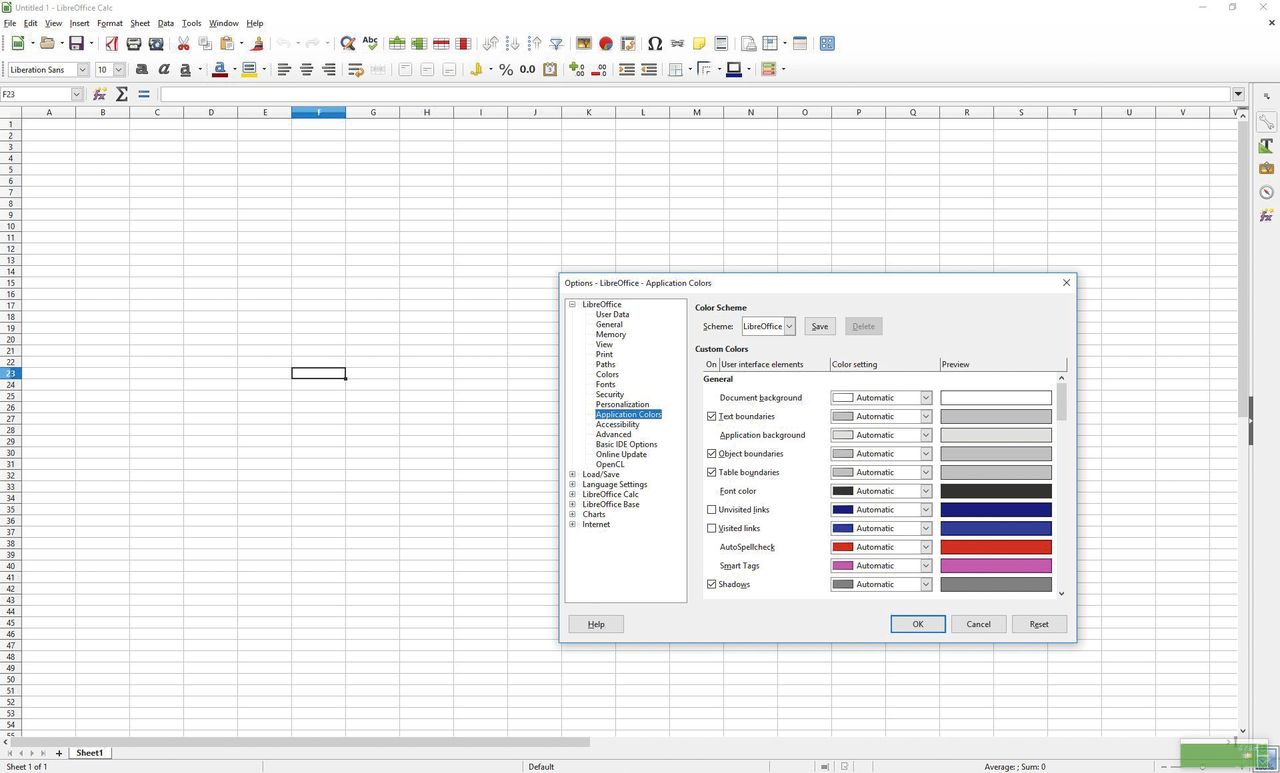This screenshot has width=1280, height=773.
Task: Open Font color setting dropdown
Action: pyautogui.click(x=881, y=491)
